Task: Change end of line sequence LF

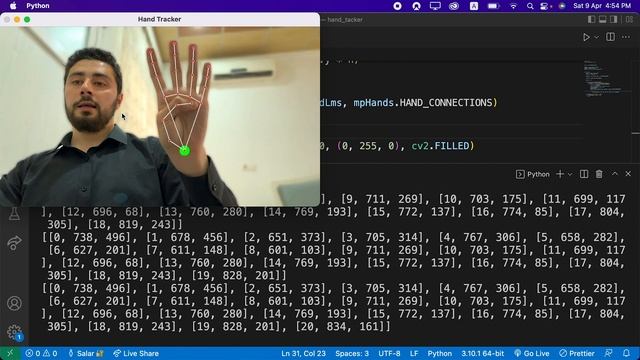Action: click(x=414, y=353)
